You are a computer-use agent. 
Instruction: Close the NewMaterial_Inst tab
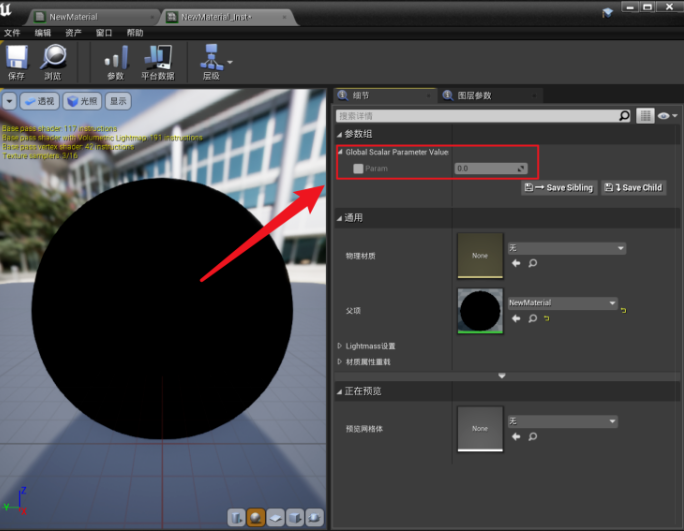click(284, 17)
